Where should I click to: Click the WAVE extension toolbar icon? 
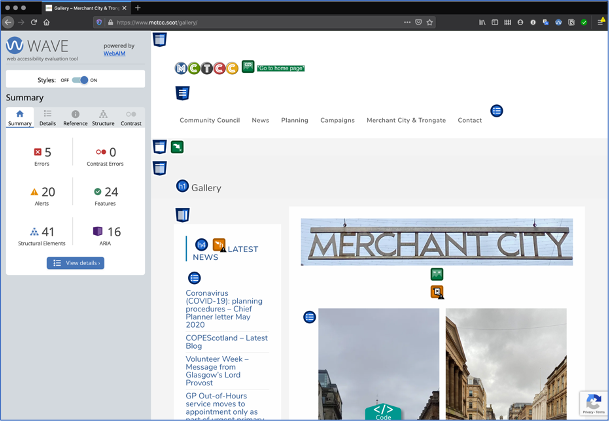point(559,23)
